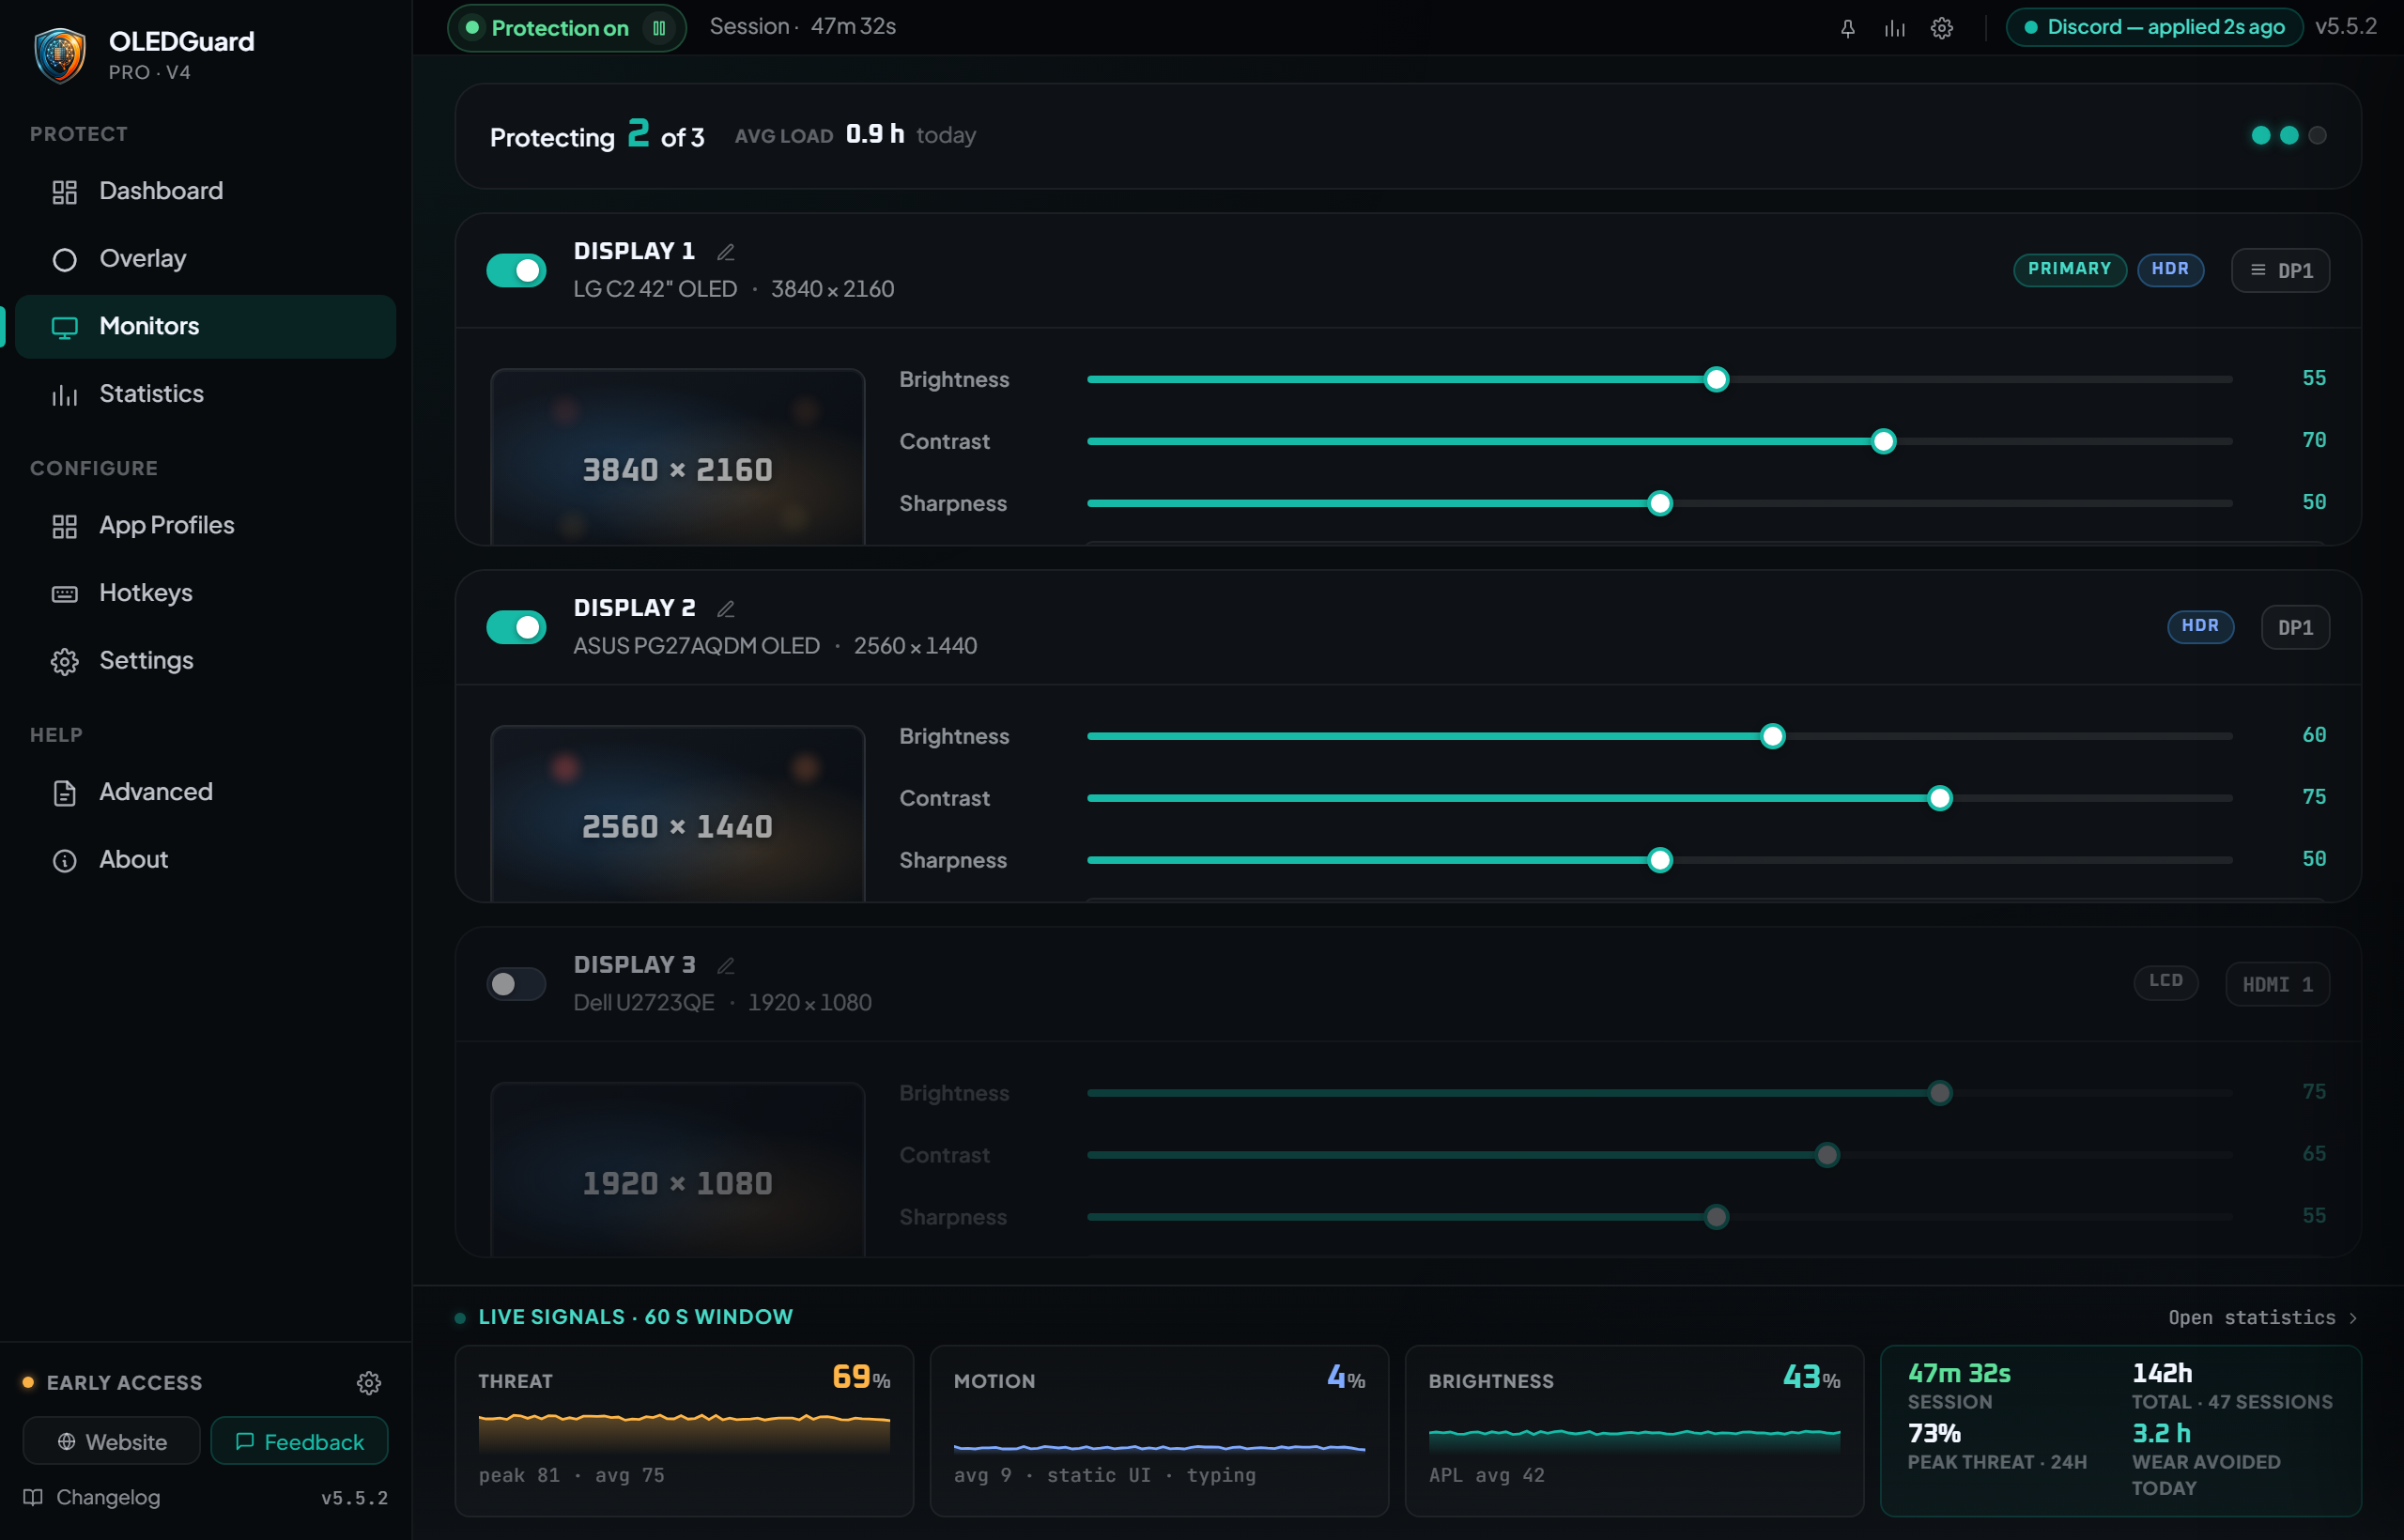The image size is (2404, 1540).
Task: Disable protection on Display 1
Action: point(516,270)
